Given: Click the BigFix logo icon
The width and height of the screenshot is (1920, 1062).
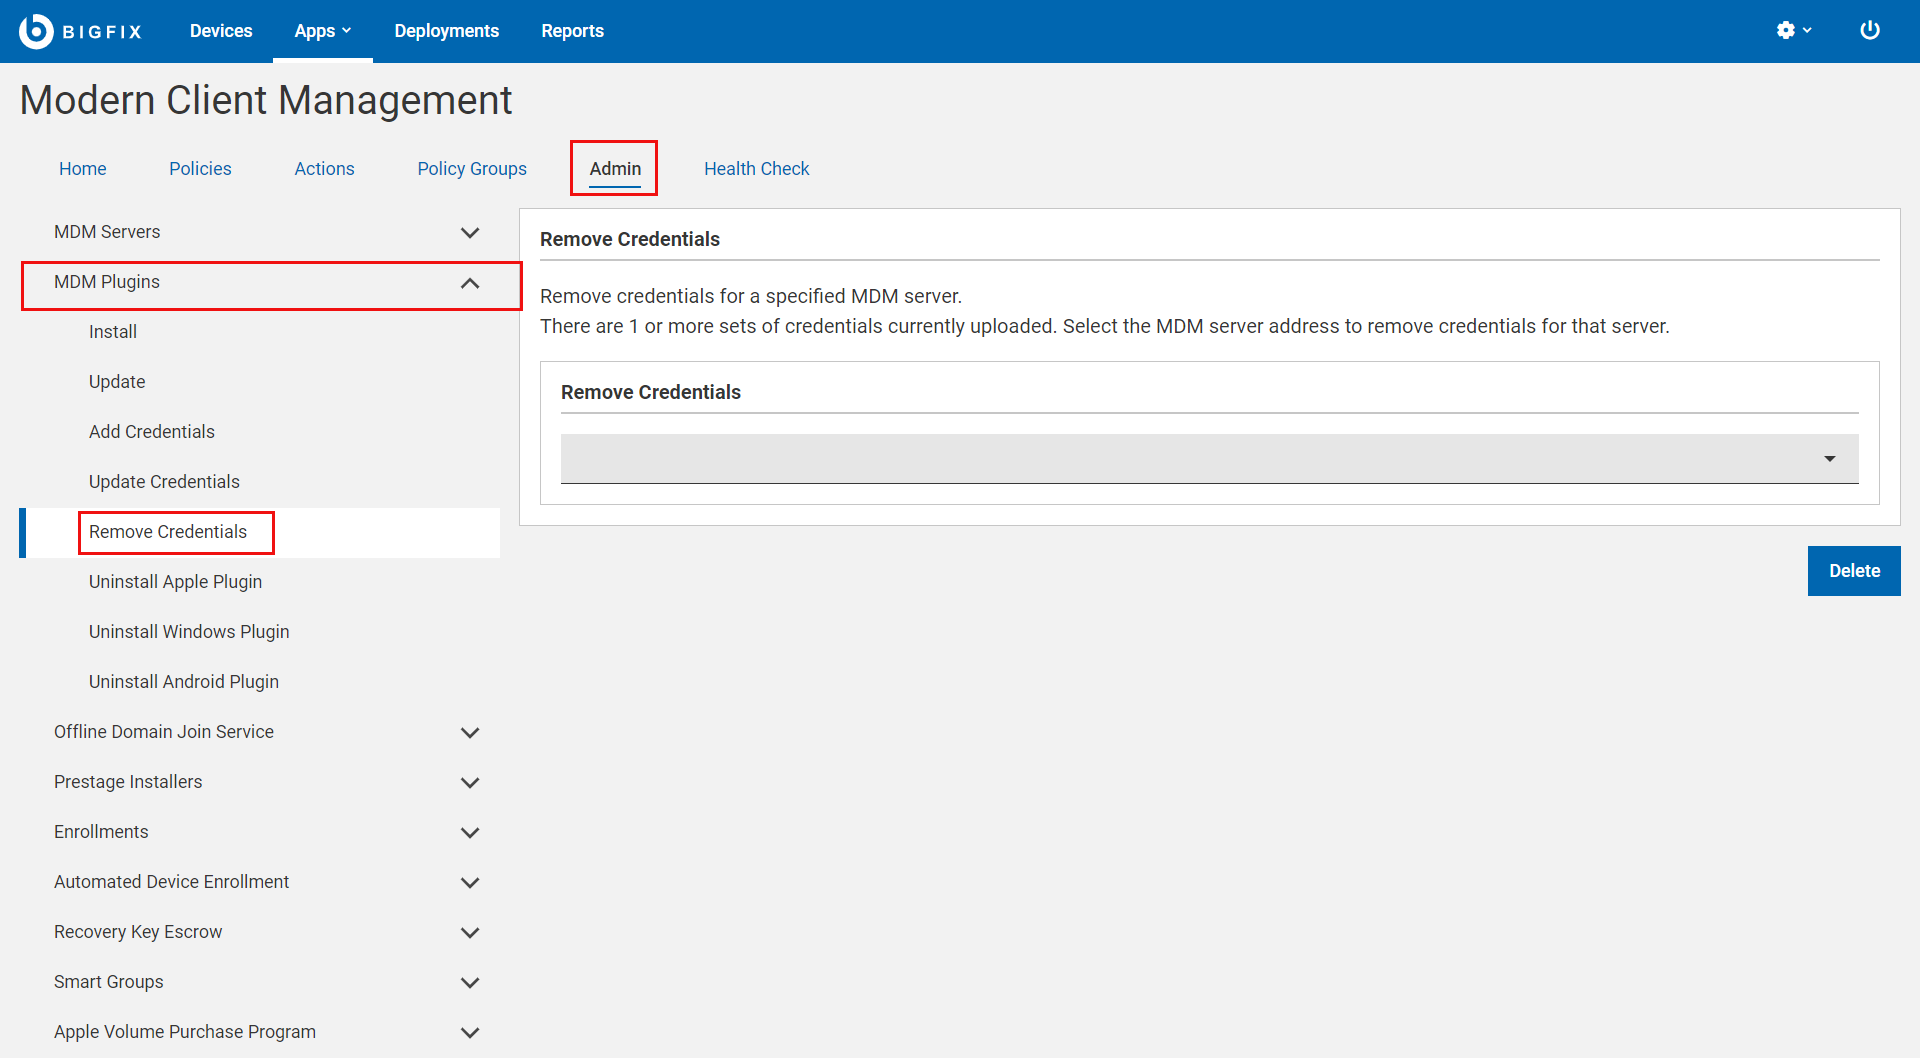Looking at the screenshot, I should 36,31.
